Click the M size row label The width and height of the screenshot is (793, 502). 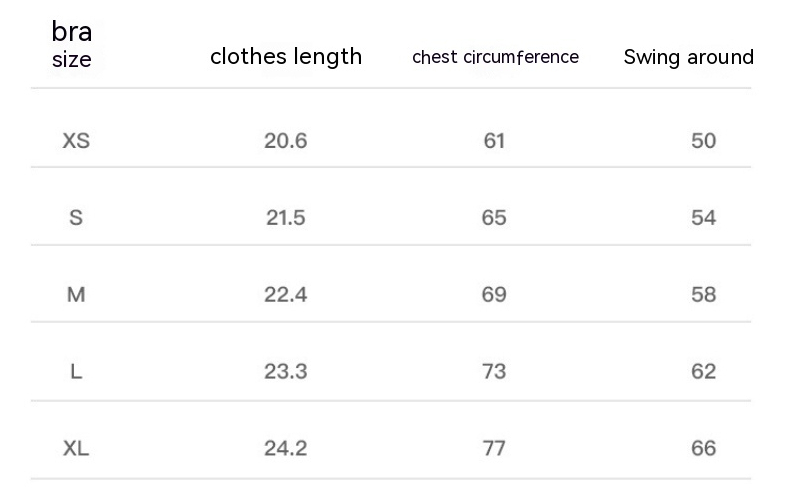(x=76, y=295)
